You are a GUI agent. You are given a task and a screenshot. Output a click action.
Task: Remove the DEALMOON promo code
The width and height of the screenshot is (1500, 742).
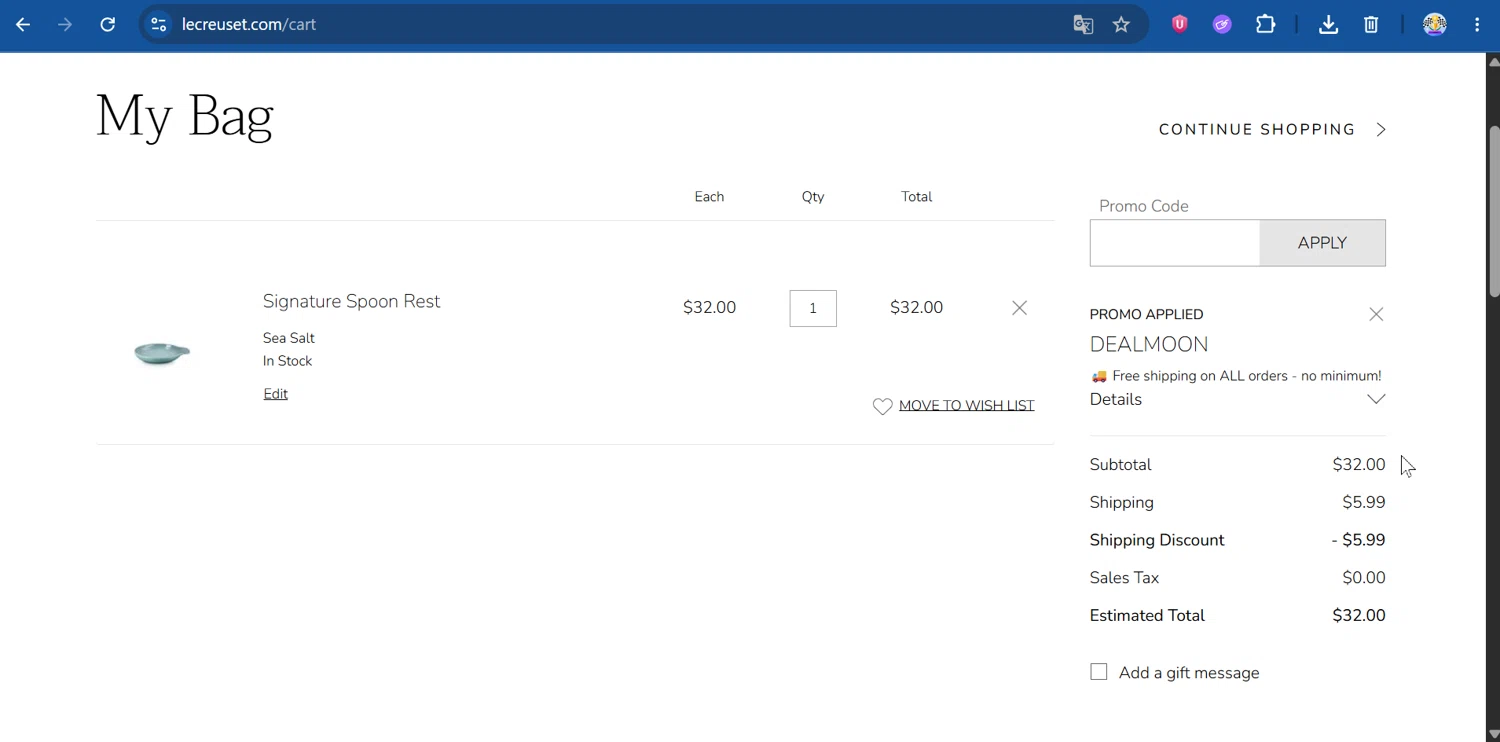pos(1376,314)
